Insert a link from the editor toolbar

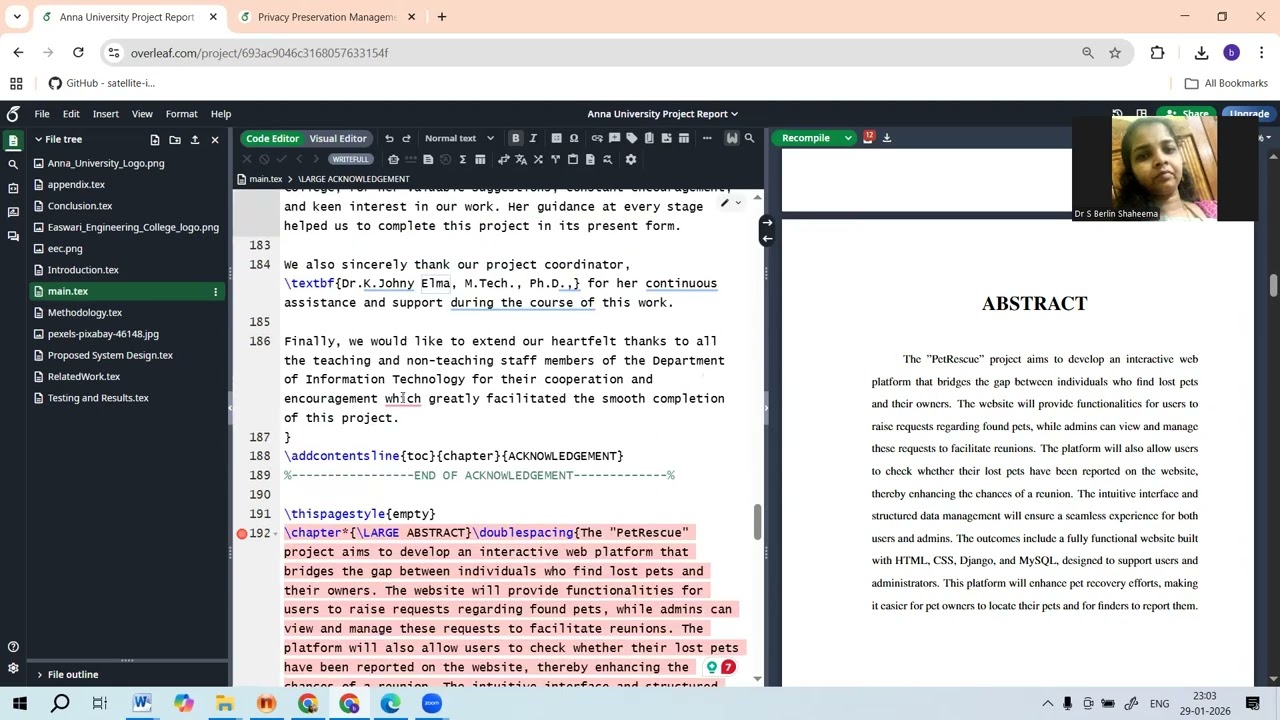(x=597, y=138)
